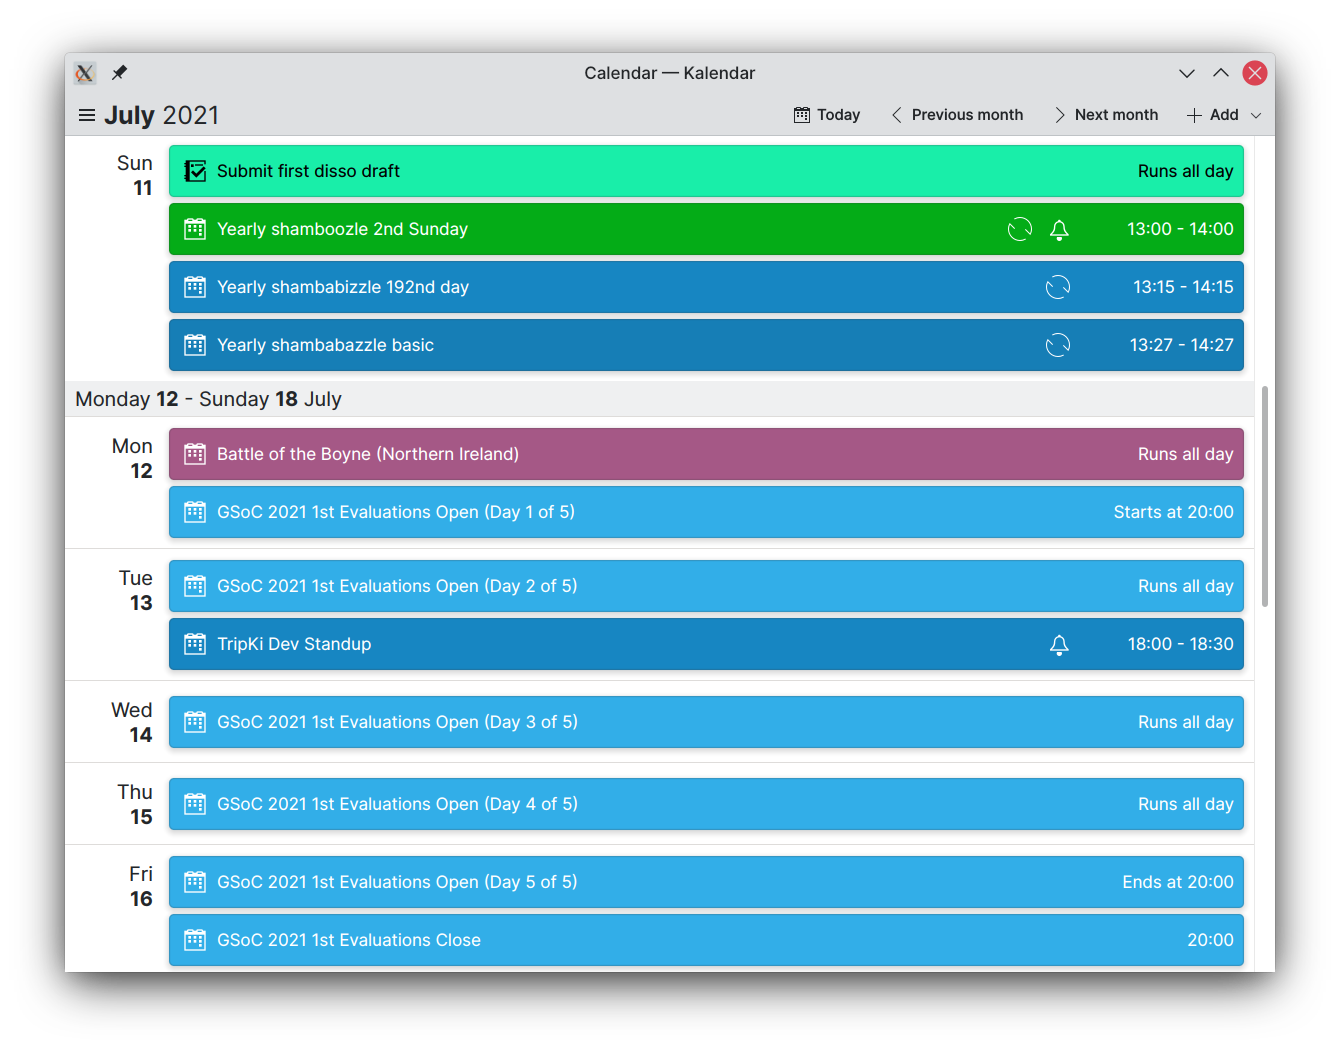Screen dimensions: 1340x1049
Task: Click the reminder bell on TripKi Dev Standup
Action: click(x=1059, y=645)
